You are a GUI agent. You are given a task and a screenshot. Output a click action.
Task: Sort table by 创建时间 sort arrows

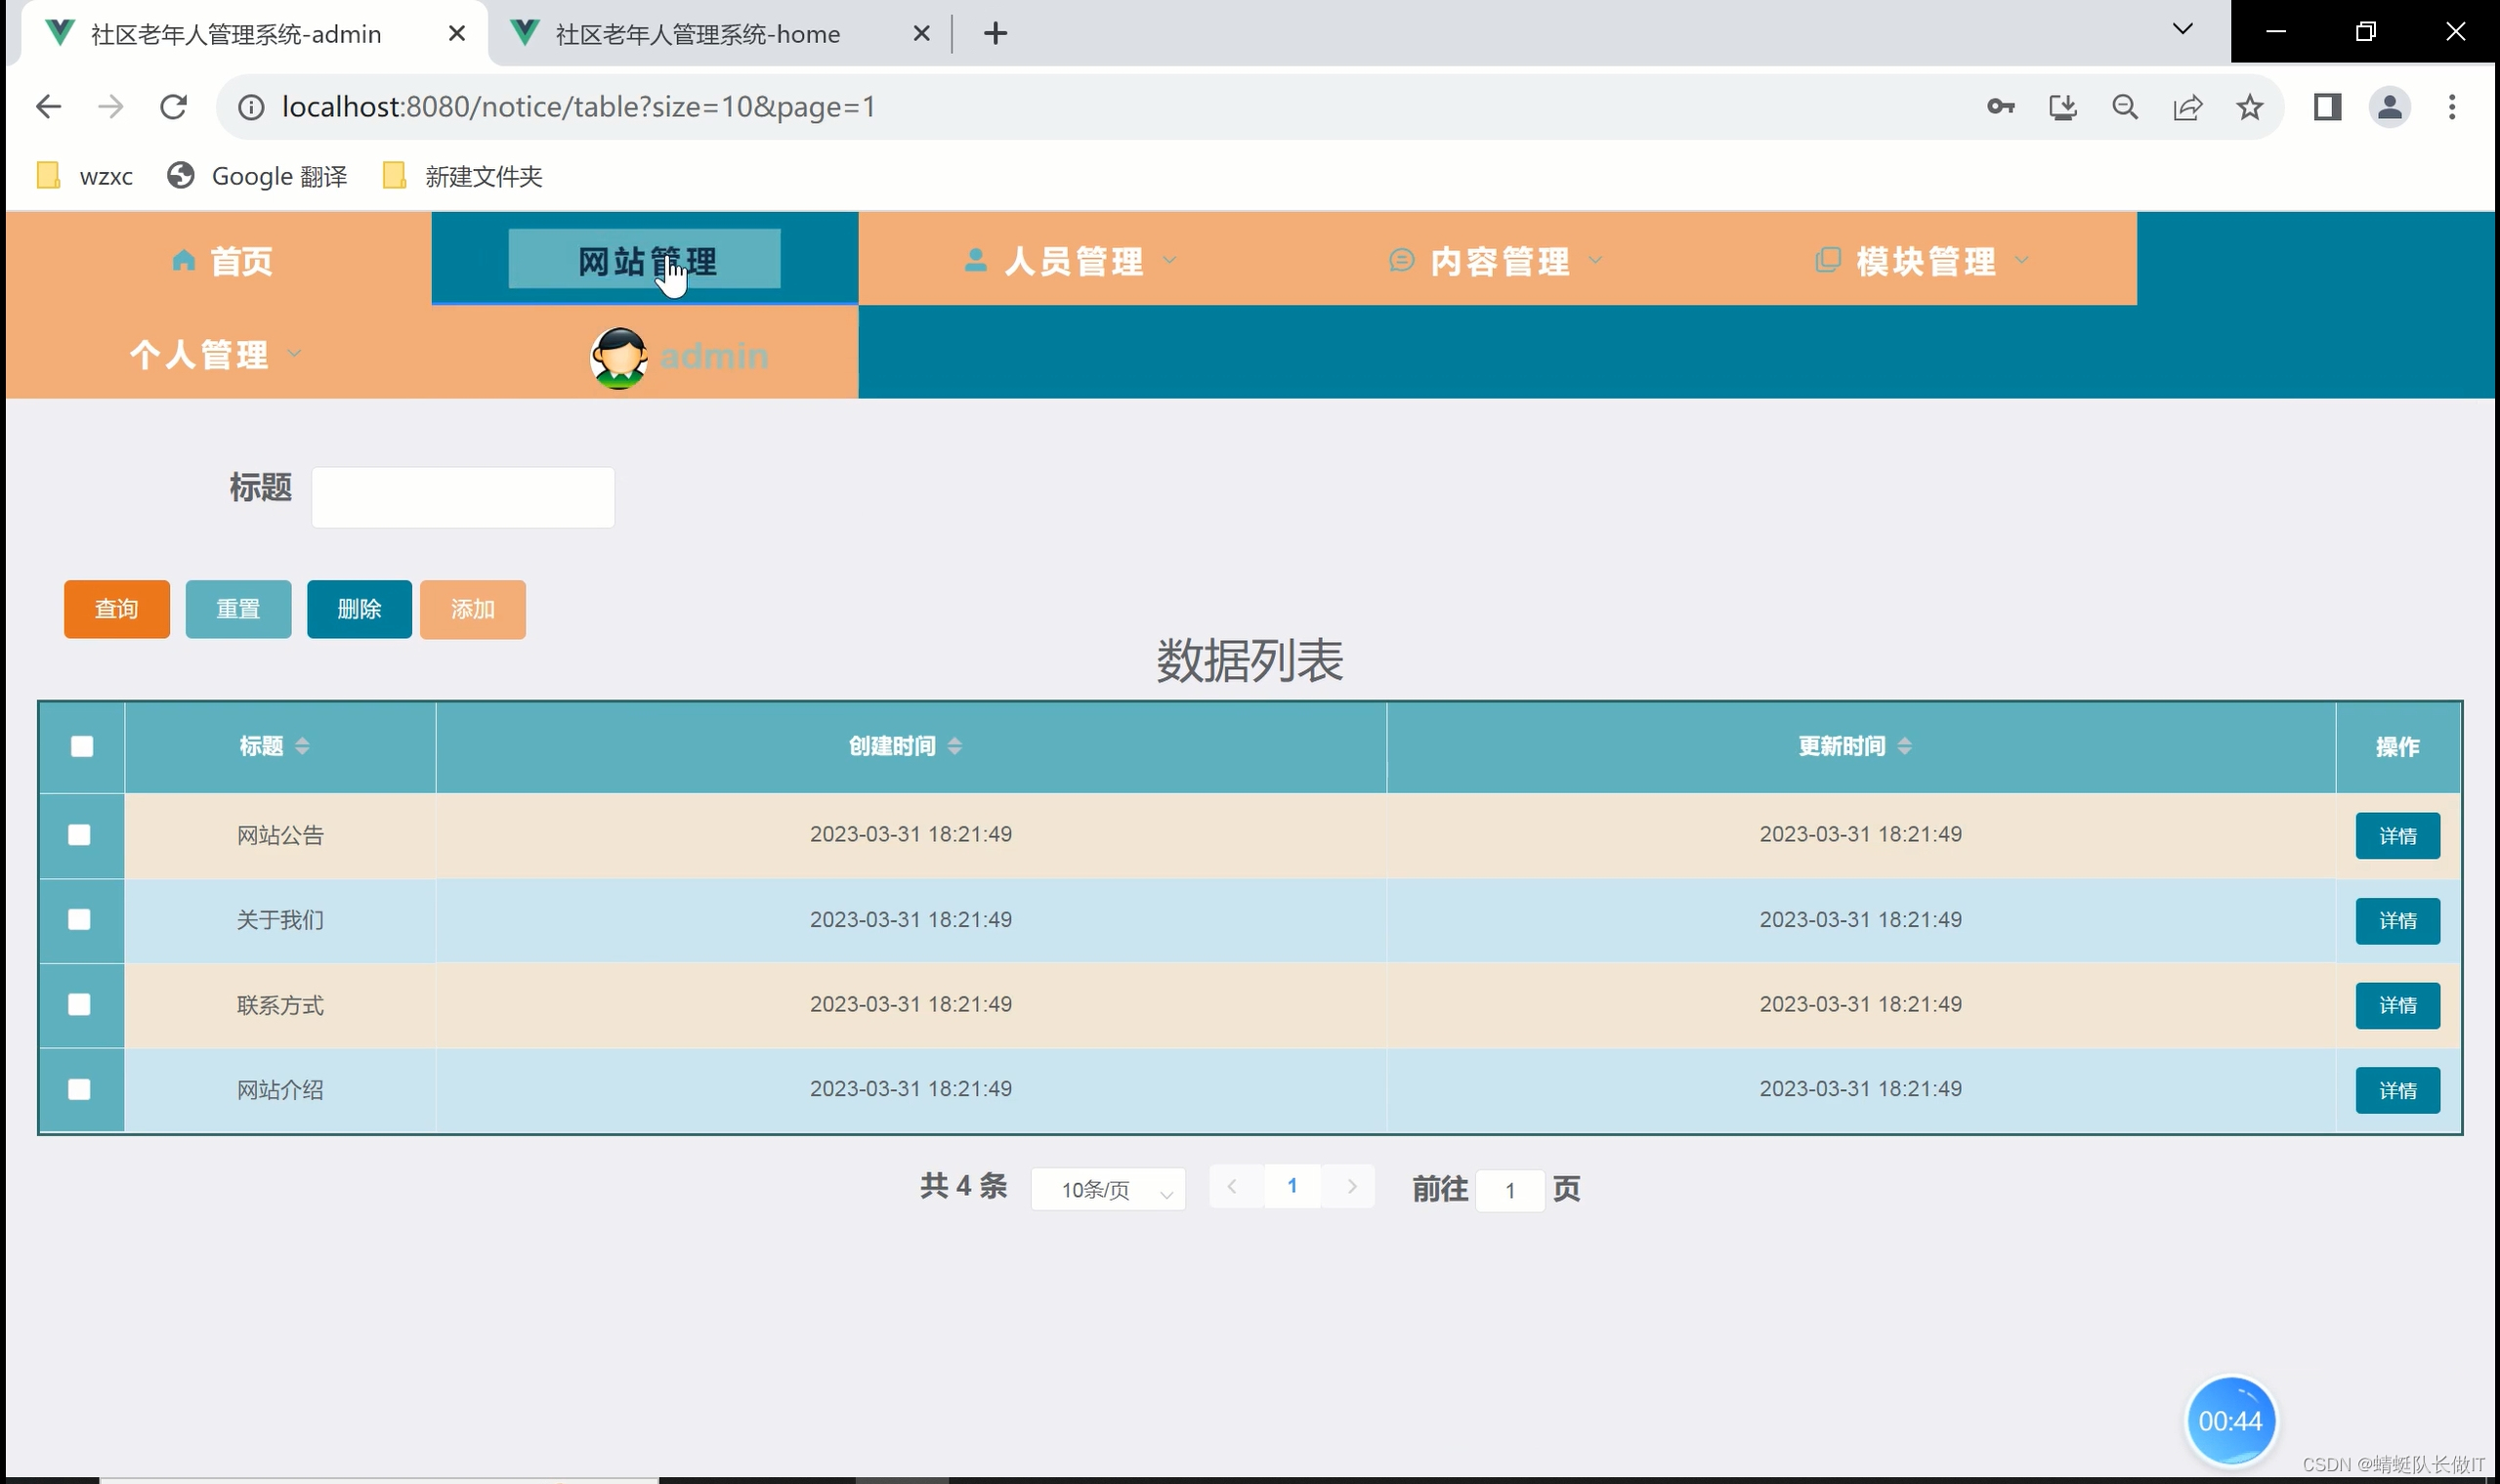coord(955,746)
